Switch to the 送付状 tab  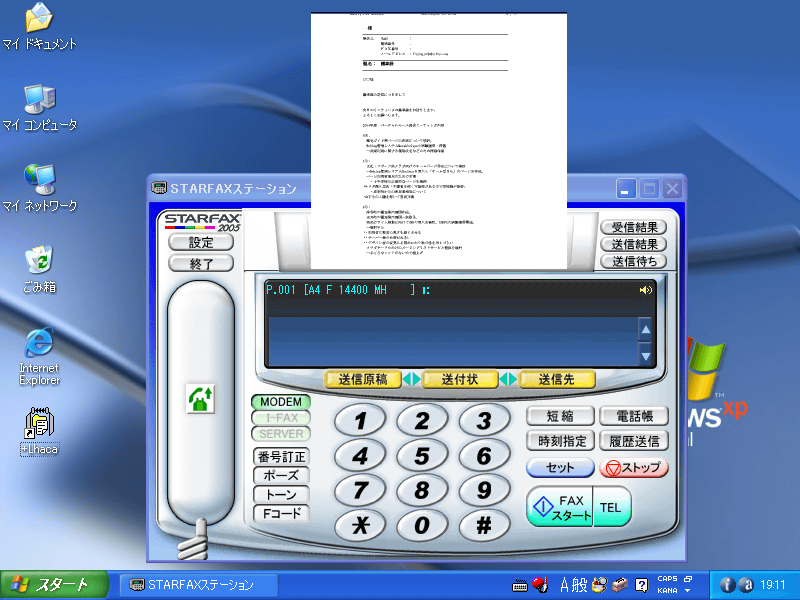[x=460, y=379]
